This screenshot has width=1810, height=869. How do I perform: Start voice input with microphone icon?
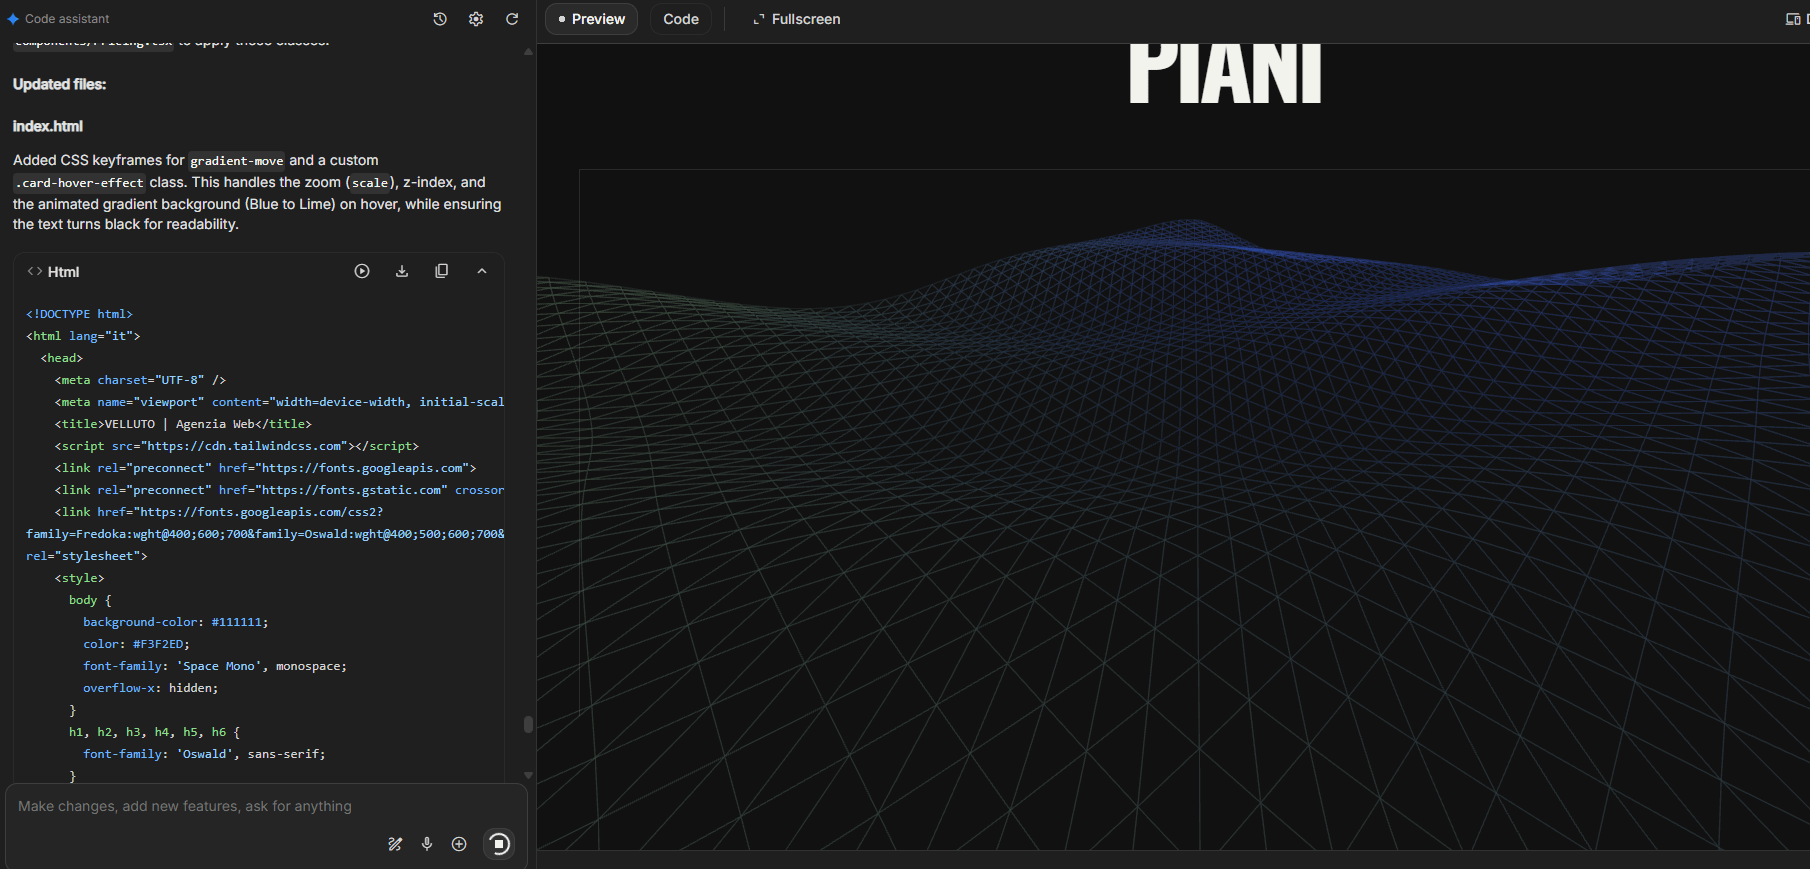(x=427, y=844)
